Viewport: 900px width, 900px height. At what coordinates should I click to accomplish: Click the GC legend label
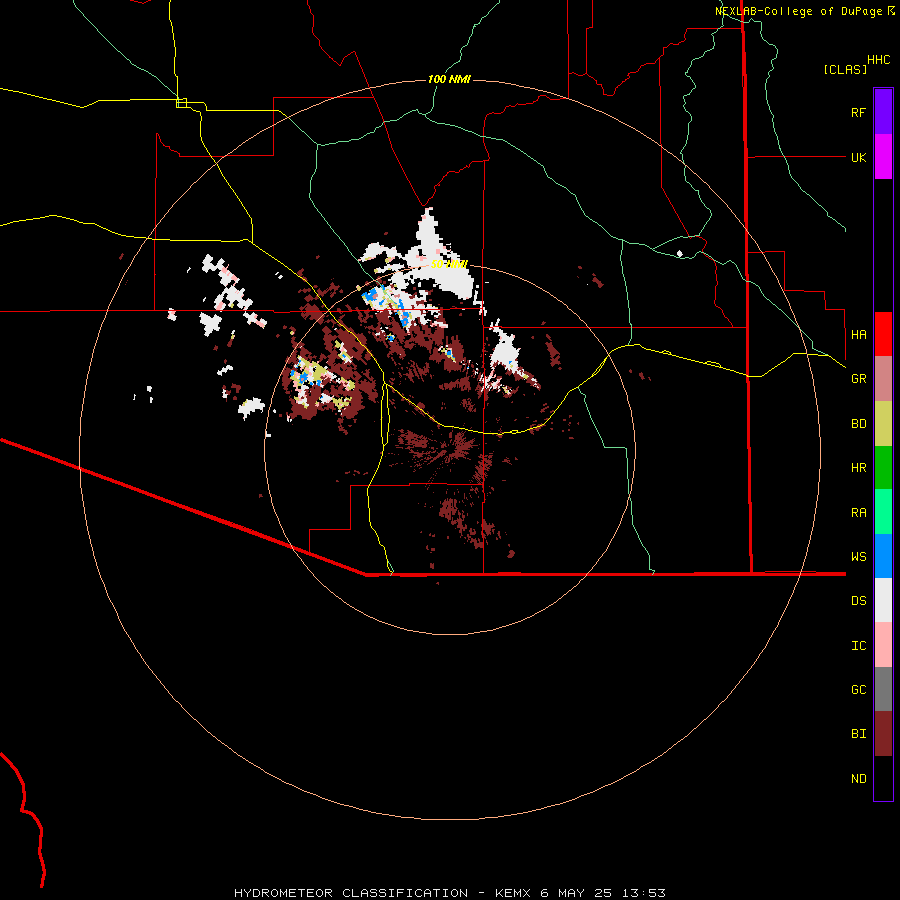tap(858, 690)
